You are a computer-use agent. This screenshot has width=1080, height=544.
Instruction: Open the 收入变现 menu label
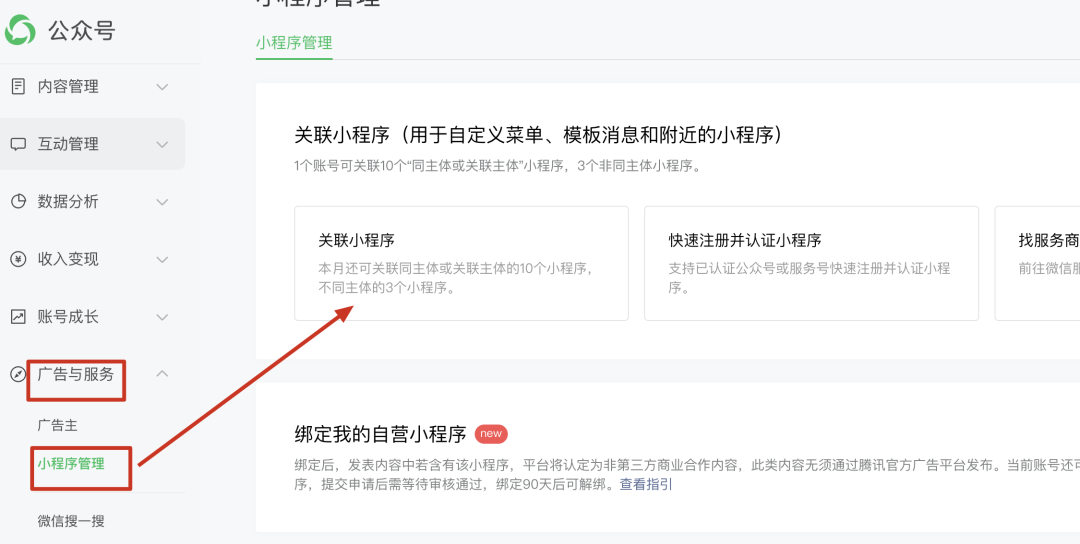pos(68,260)
